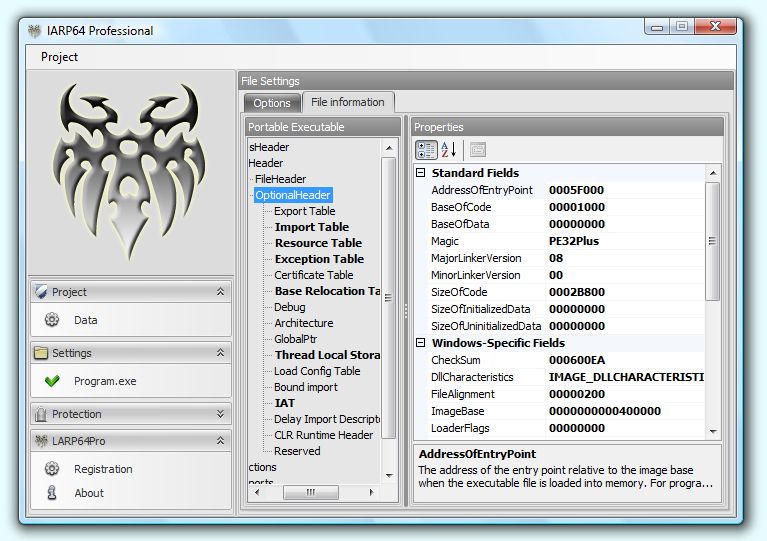Click the SizeOfCode value 0002B800
The image size is (767, 541).
(x=577, y=292)
